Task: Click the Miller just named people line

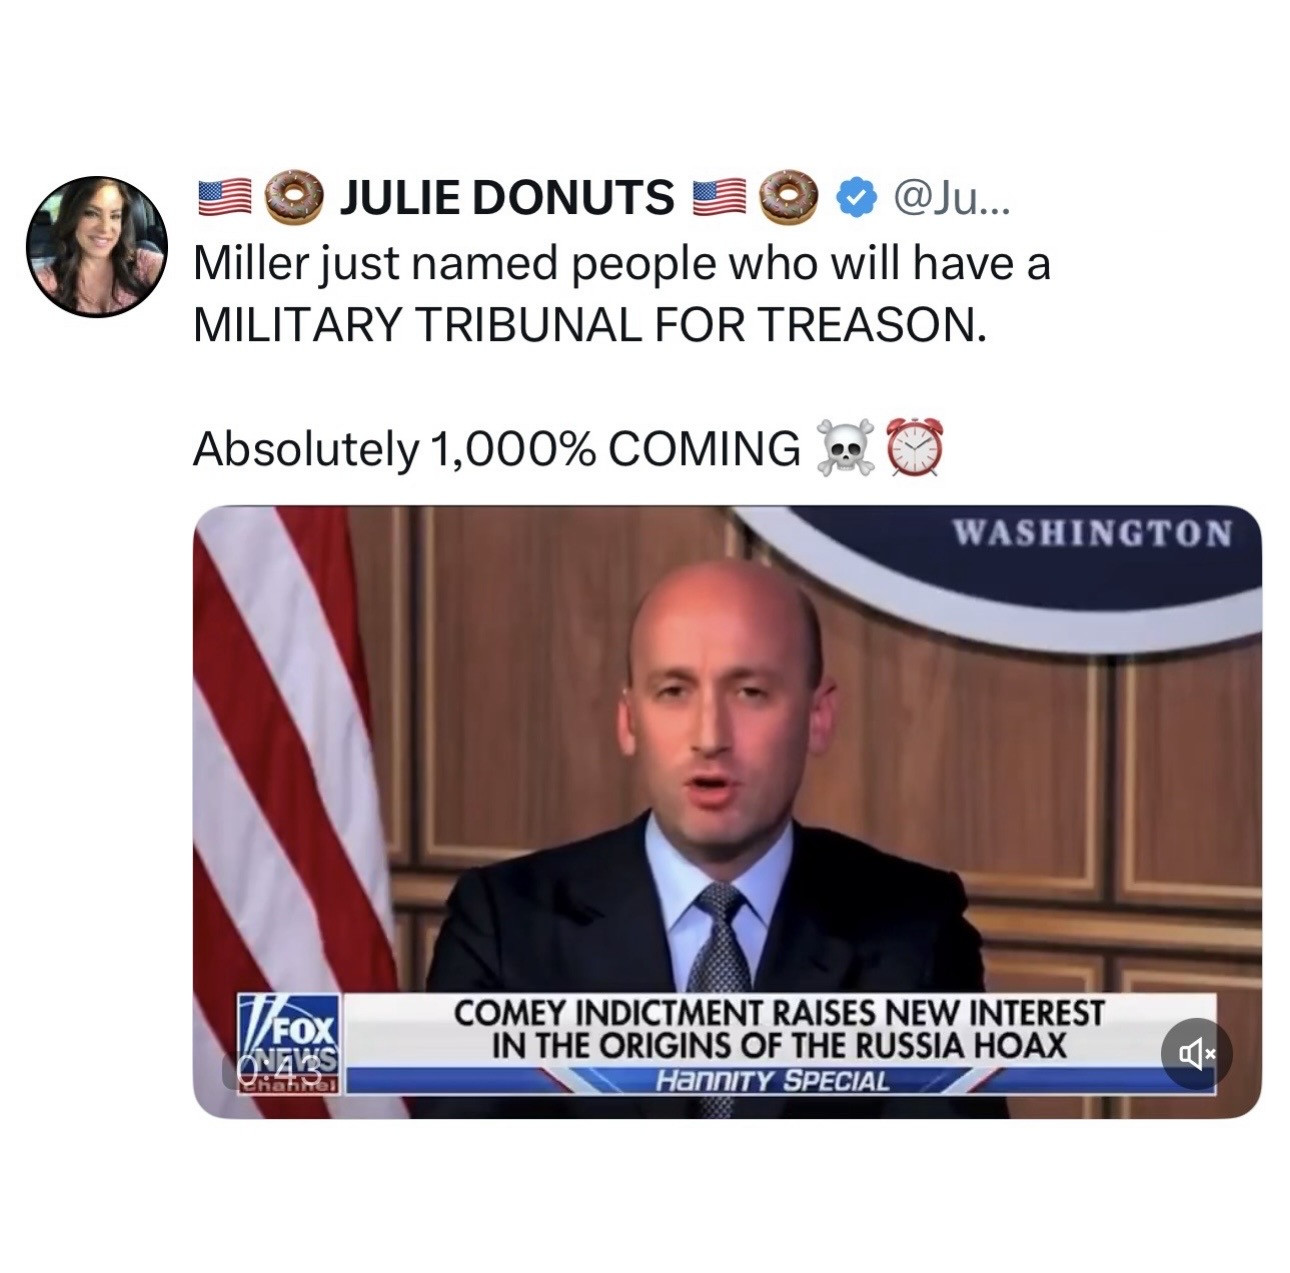Action: (x=621, y=264)
